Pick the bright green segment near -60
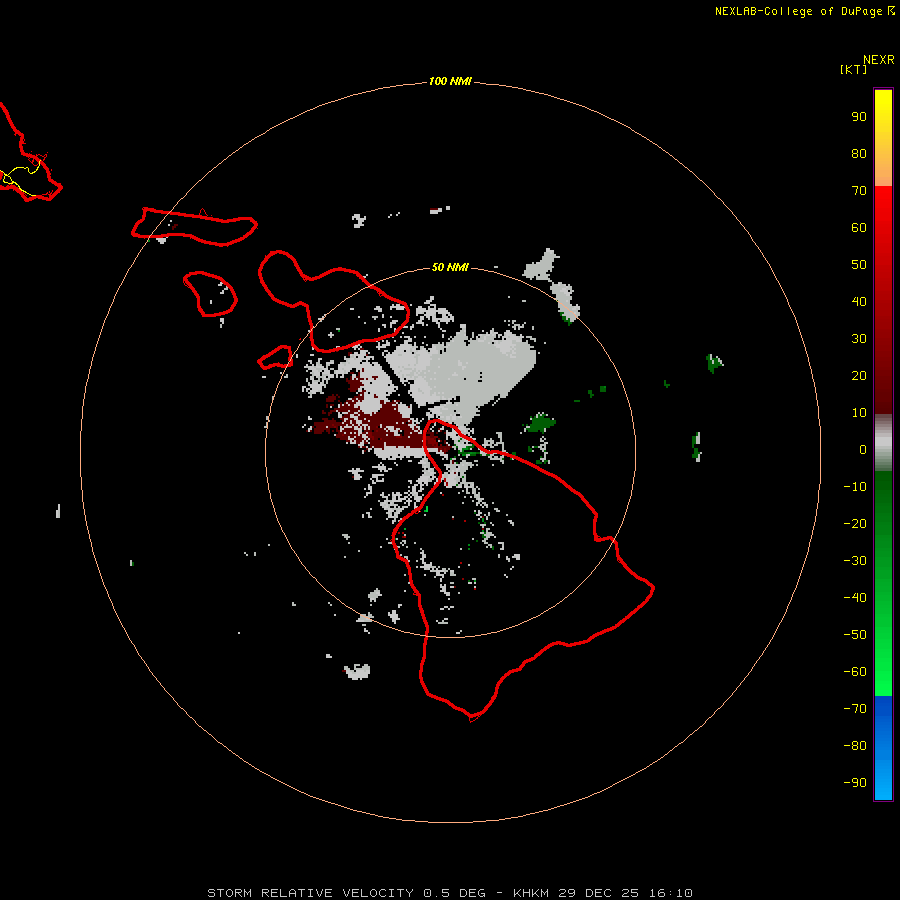 (x=883, y=672)
